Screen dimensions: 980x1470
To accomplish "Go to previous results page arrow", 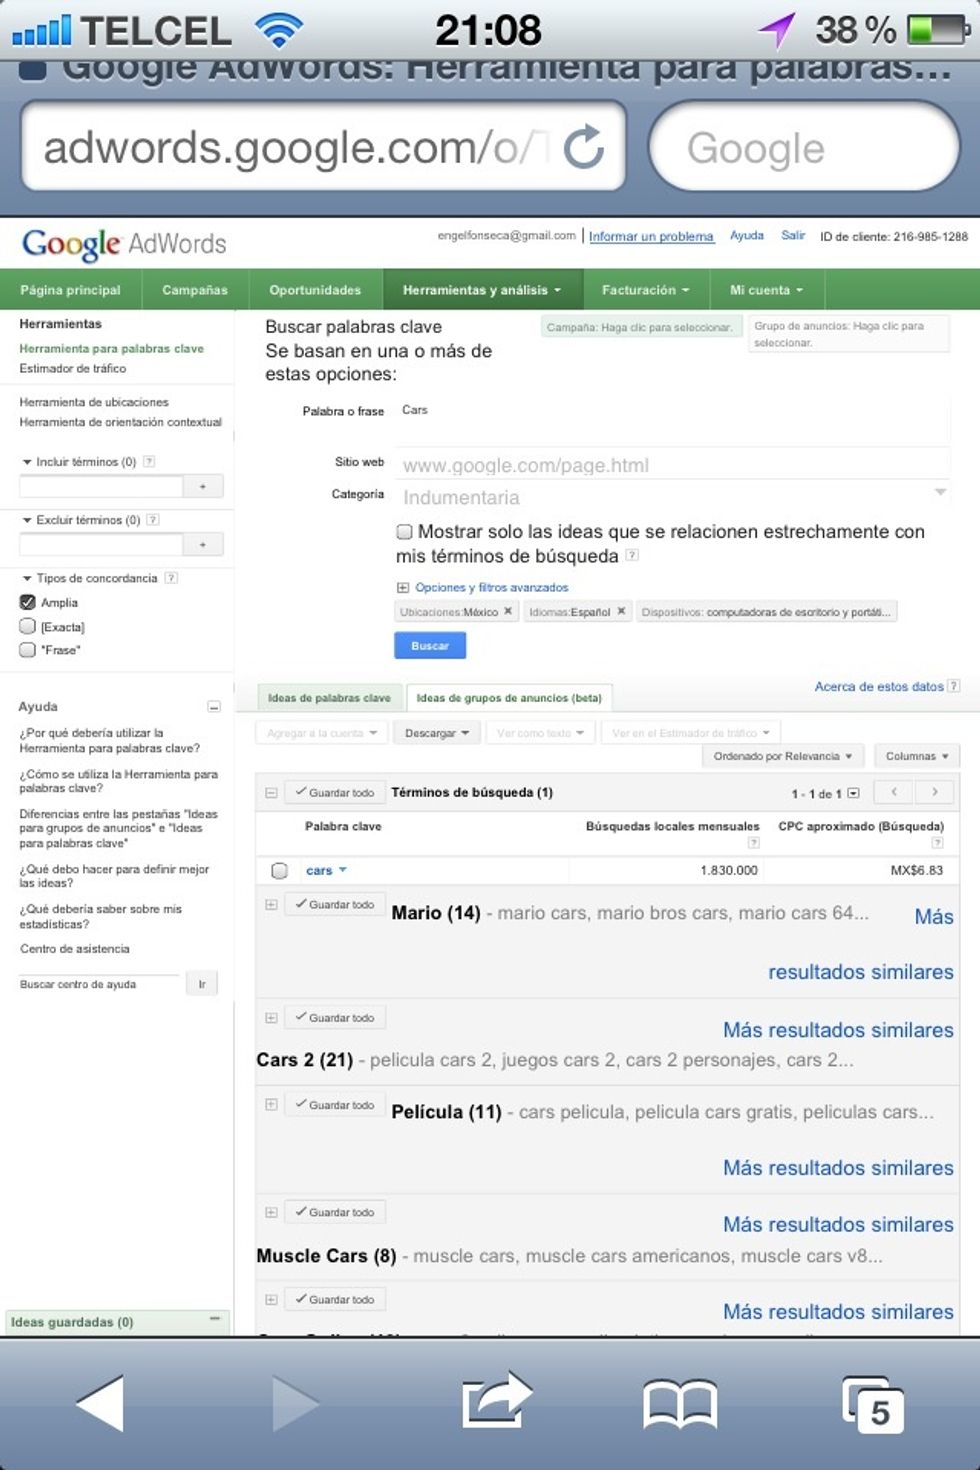I will tap(895, 792).
